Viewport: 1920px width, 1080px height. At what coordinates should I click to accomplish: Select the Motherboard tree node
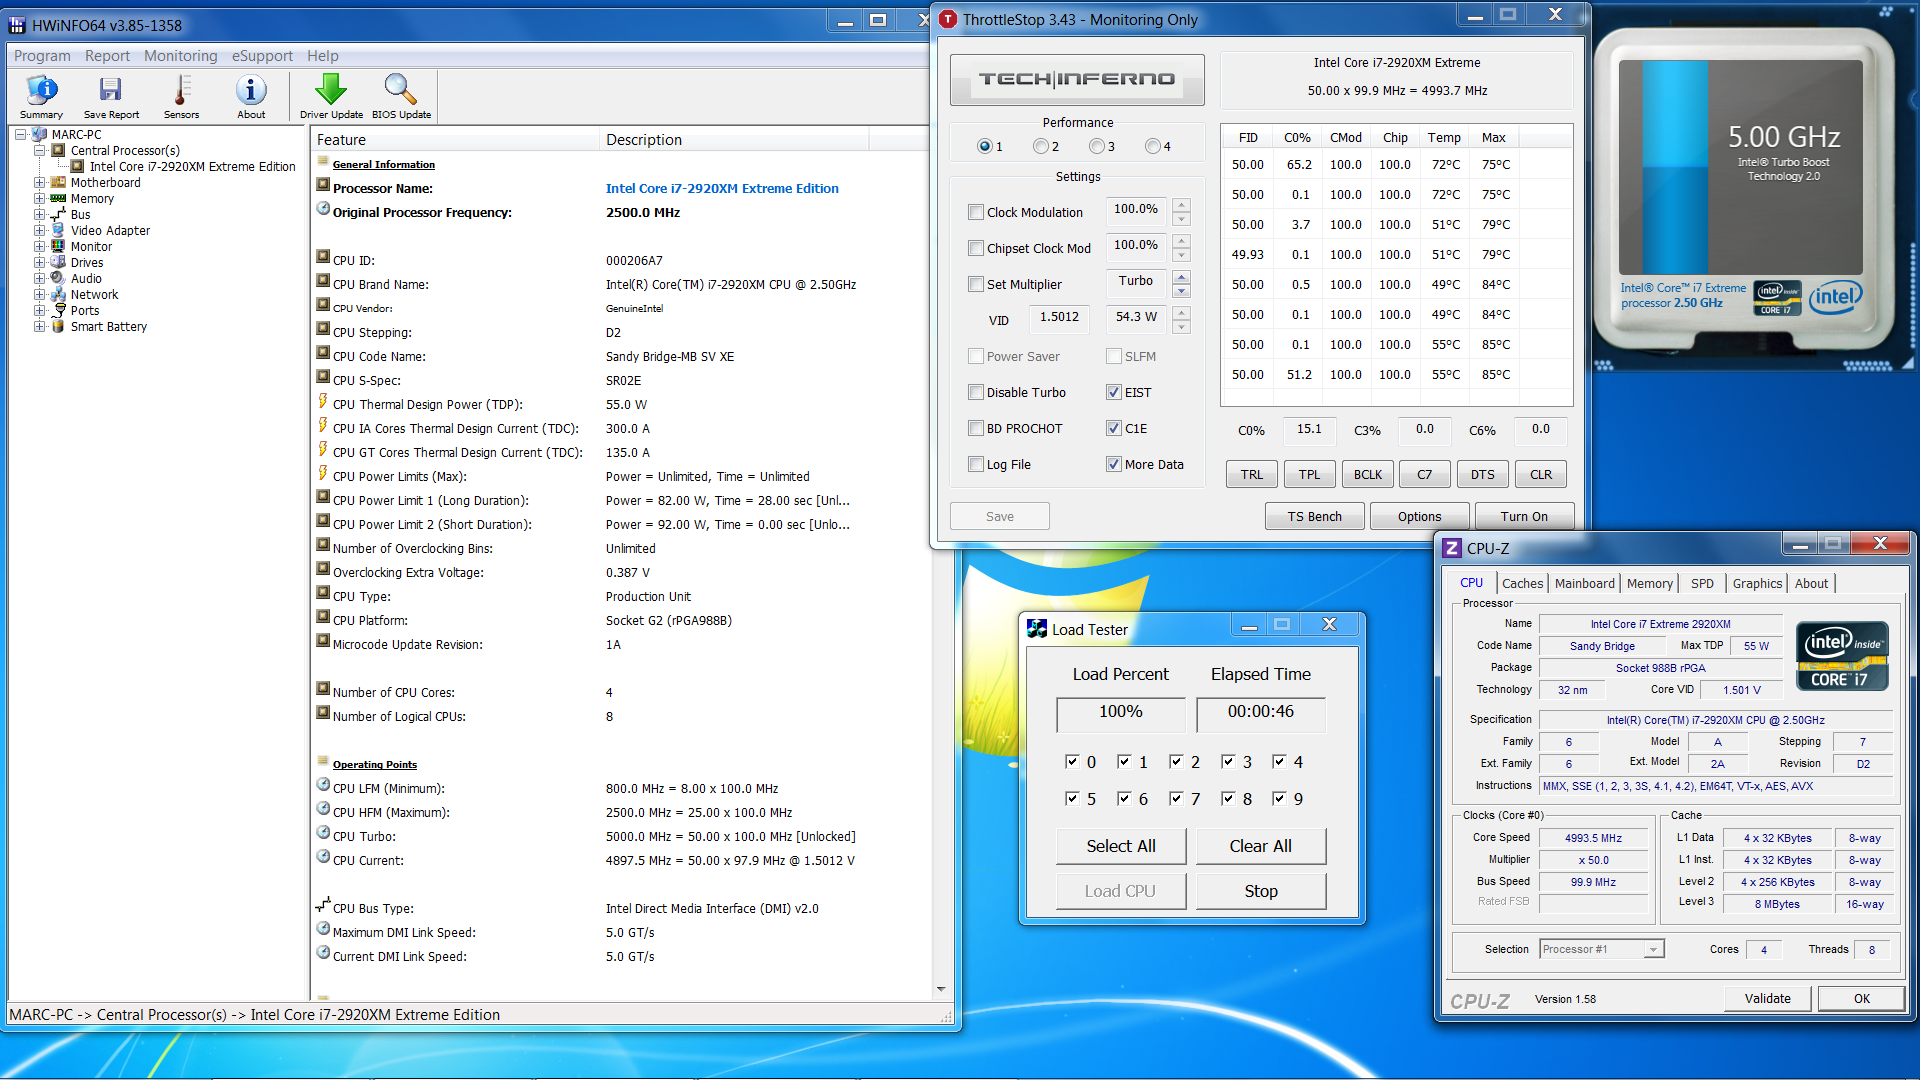(105, 182)
